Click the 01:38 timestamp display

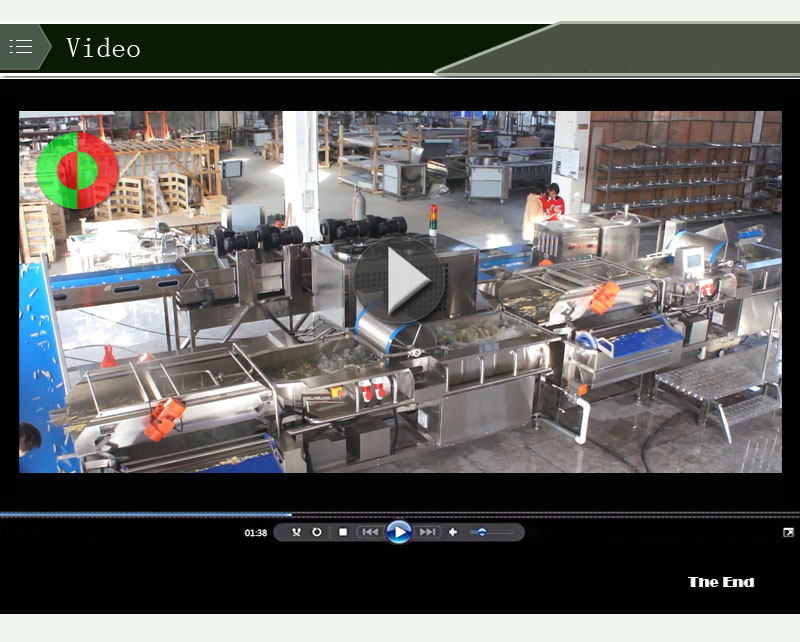pos(255,532)
